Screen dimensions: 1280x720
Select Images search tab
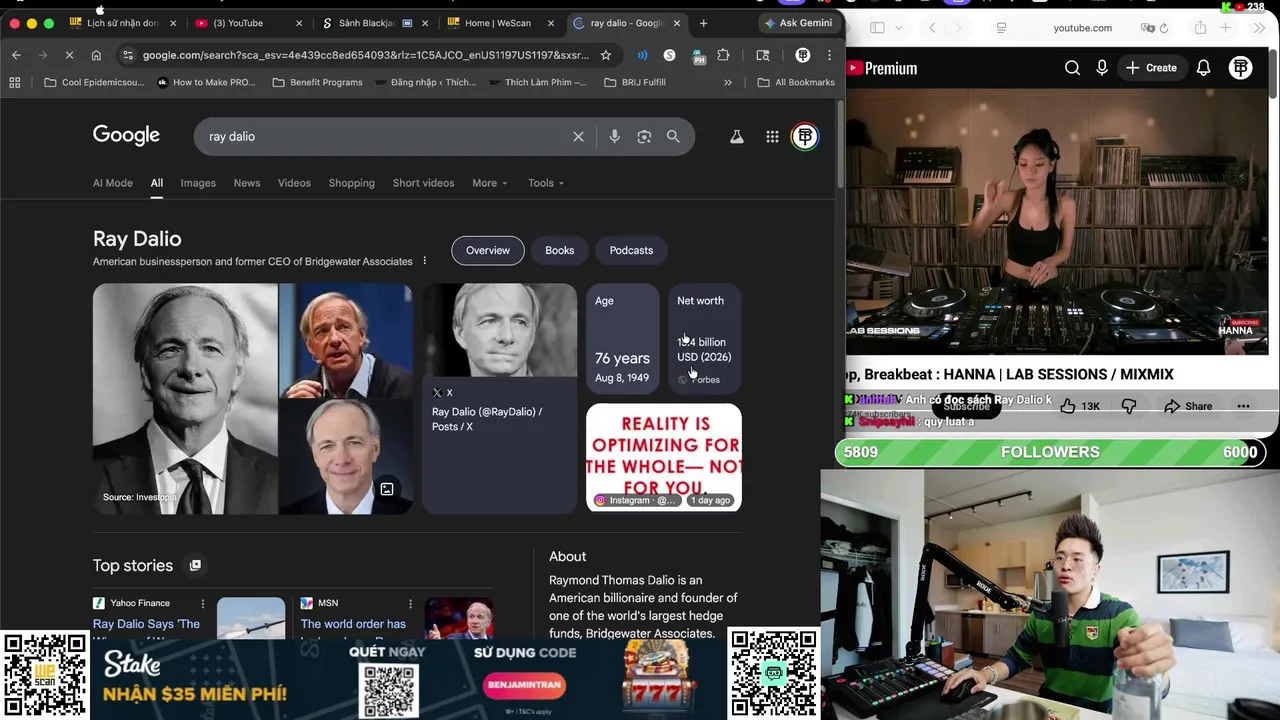198,183
